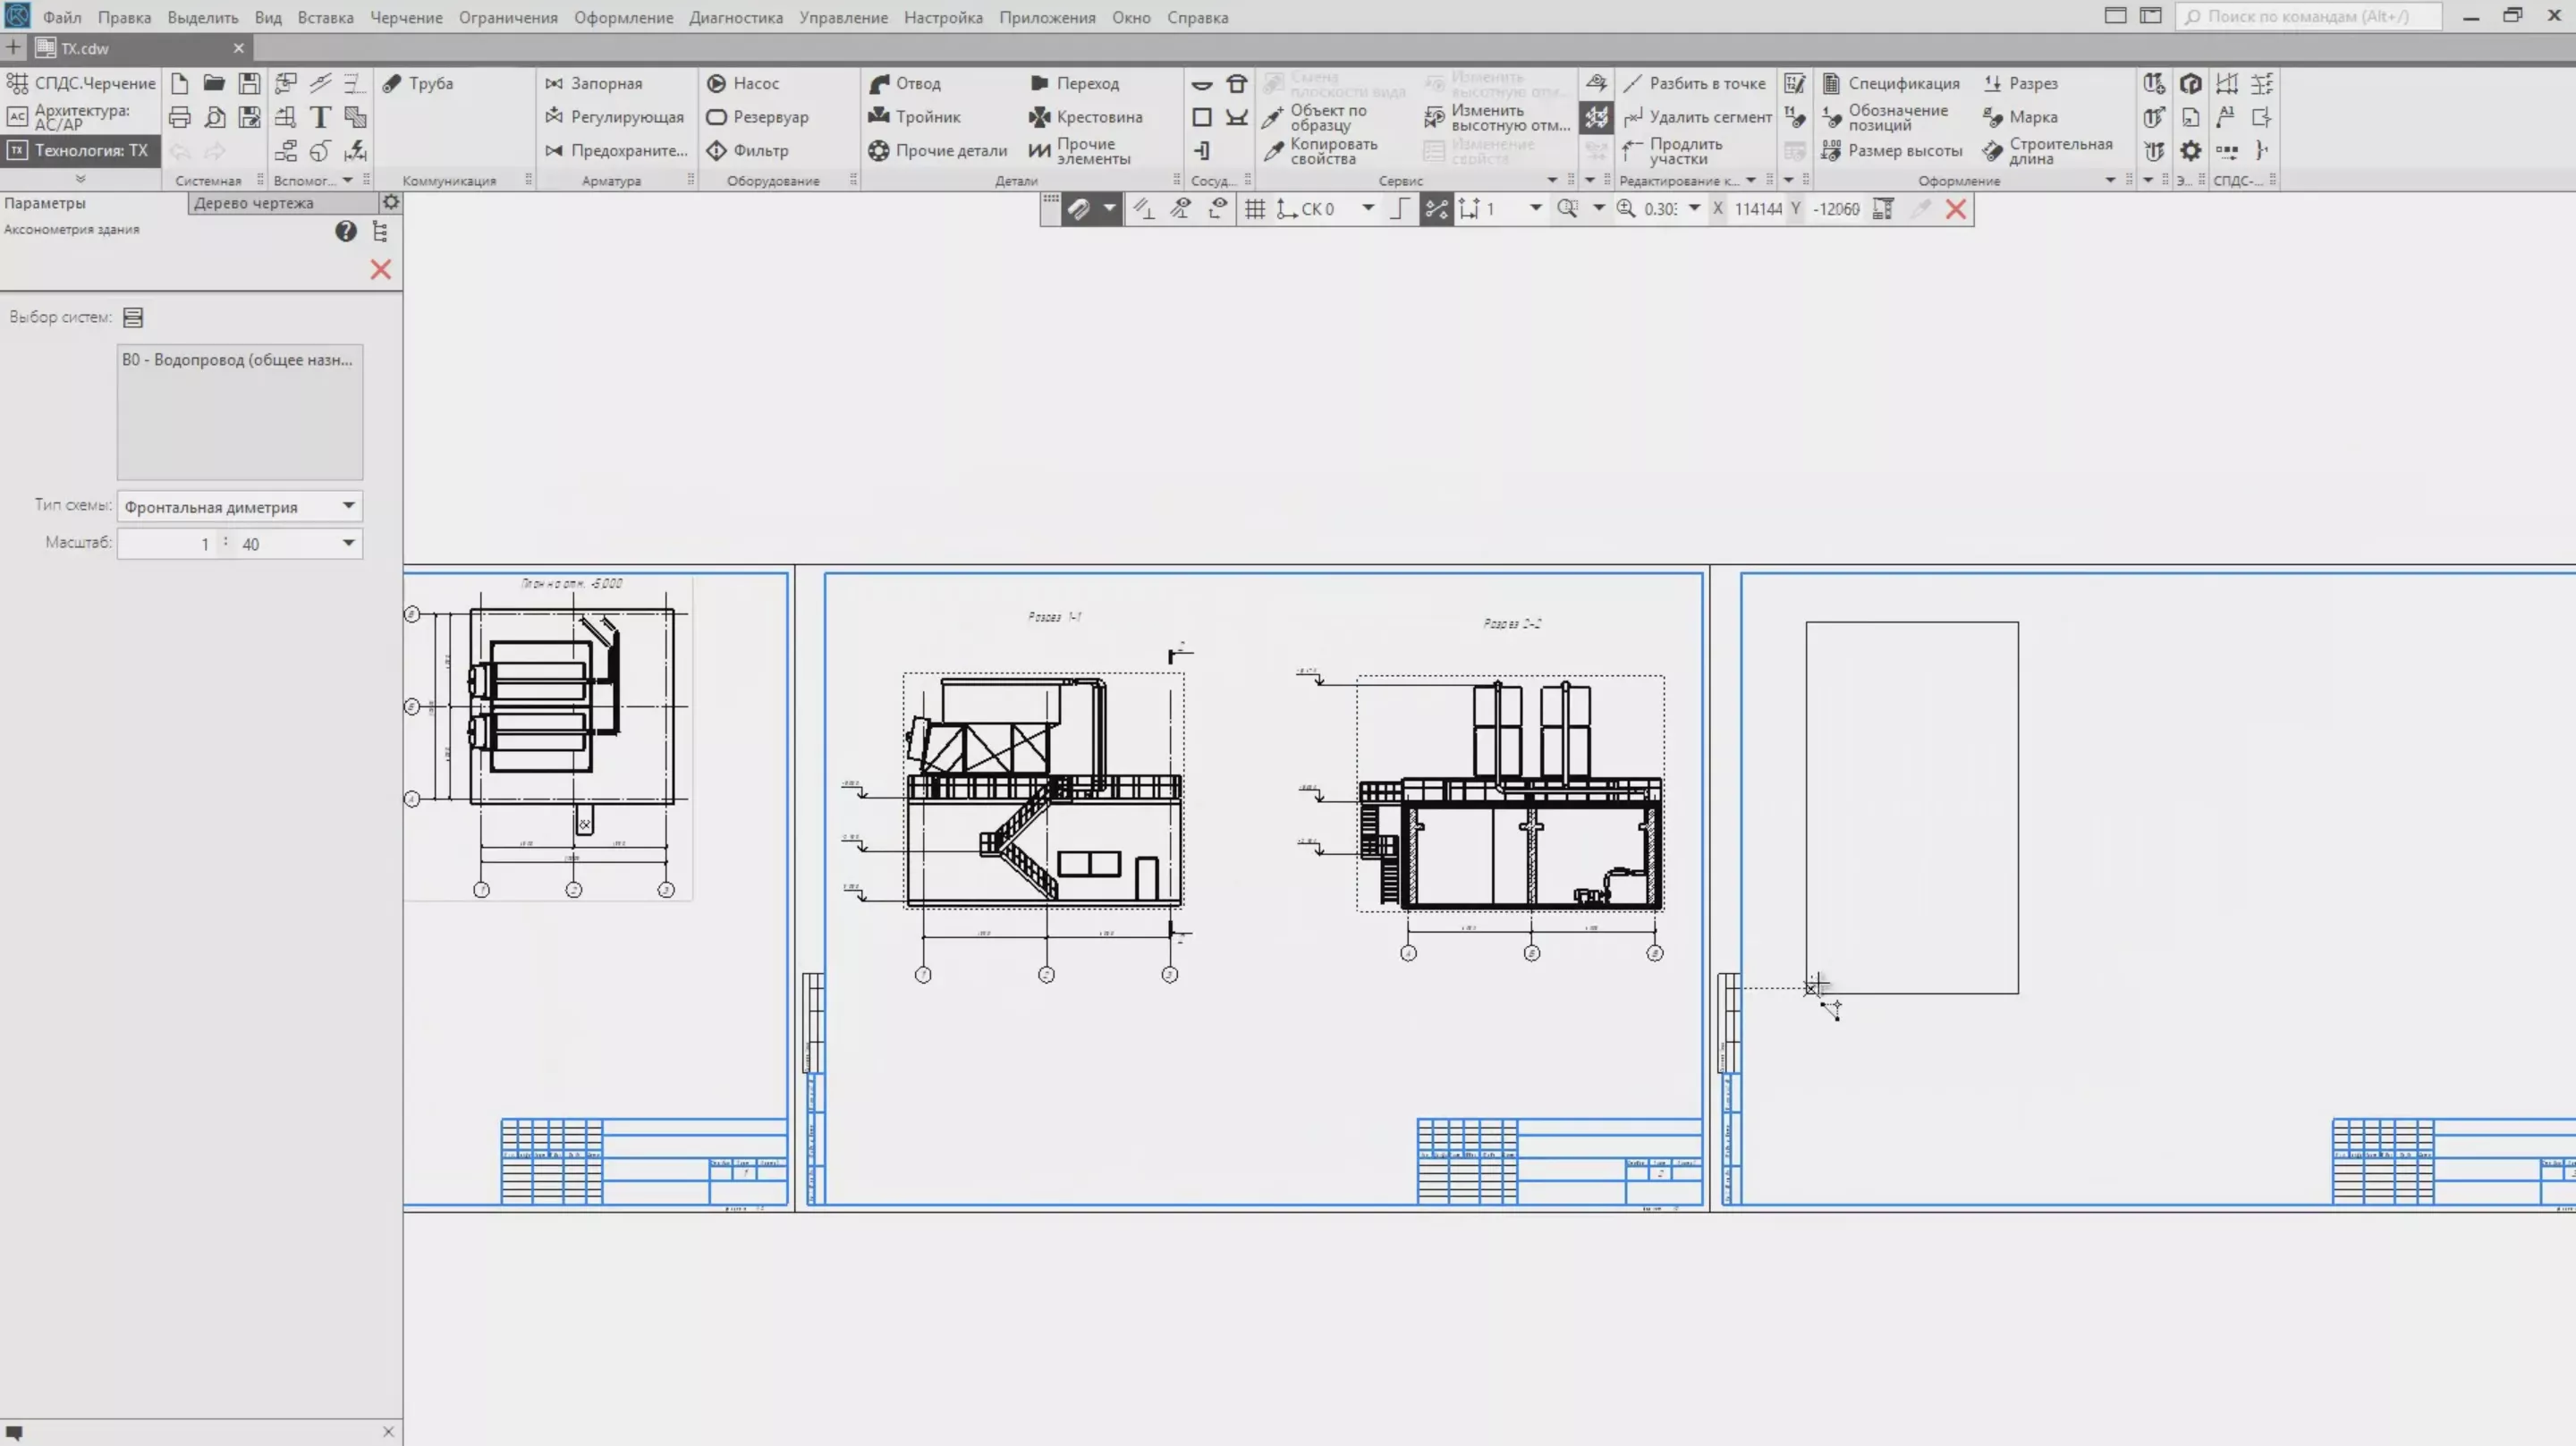Open the Тип схемы dropdown
The image size is (2576, 1446).
(348, 506)
